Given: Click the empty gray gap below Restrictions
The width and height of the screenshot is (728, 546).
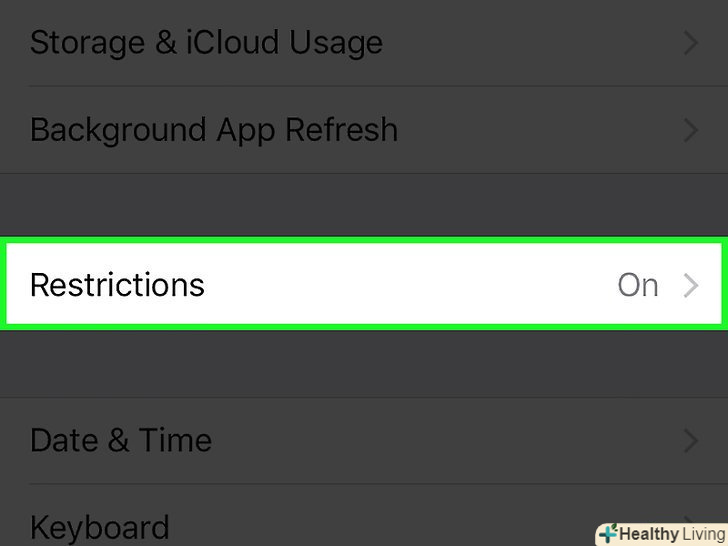Looking at the screenshot, I should click(364, 362).
